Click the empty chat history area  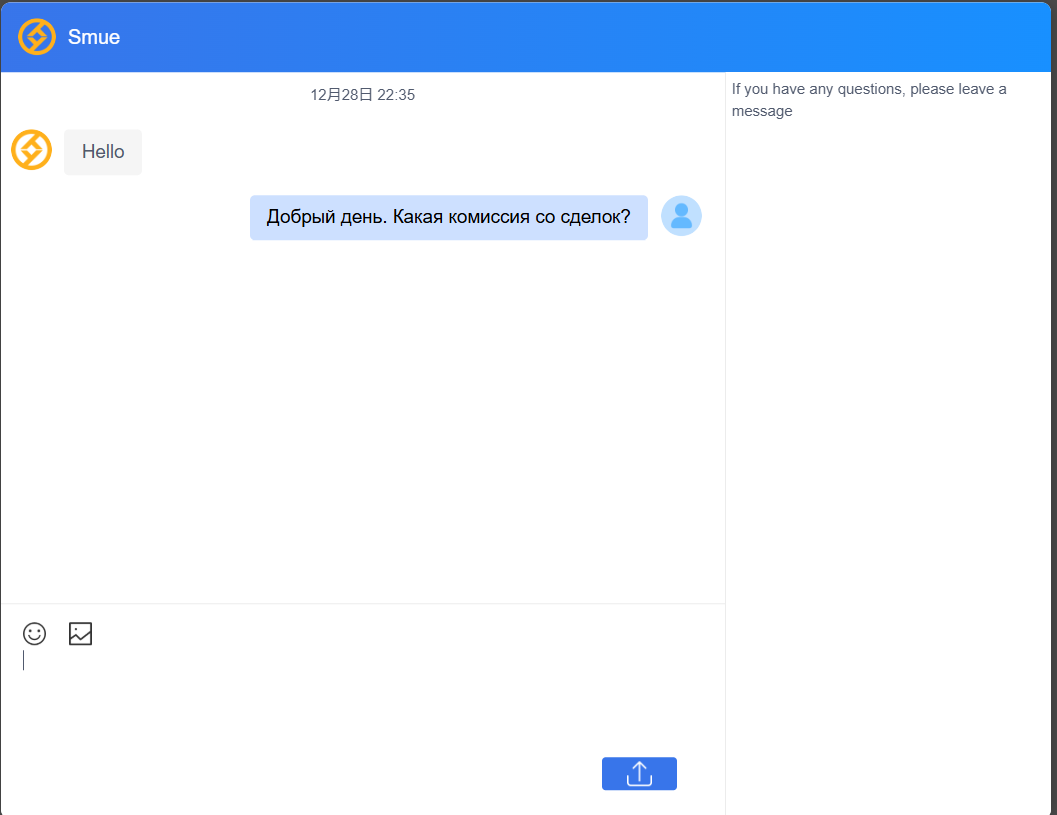tap(360, 420)
